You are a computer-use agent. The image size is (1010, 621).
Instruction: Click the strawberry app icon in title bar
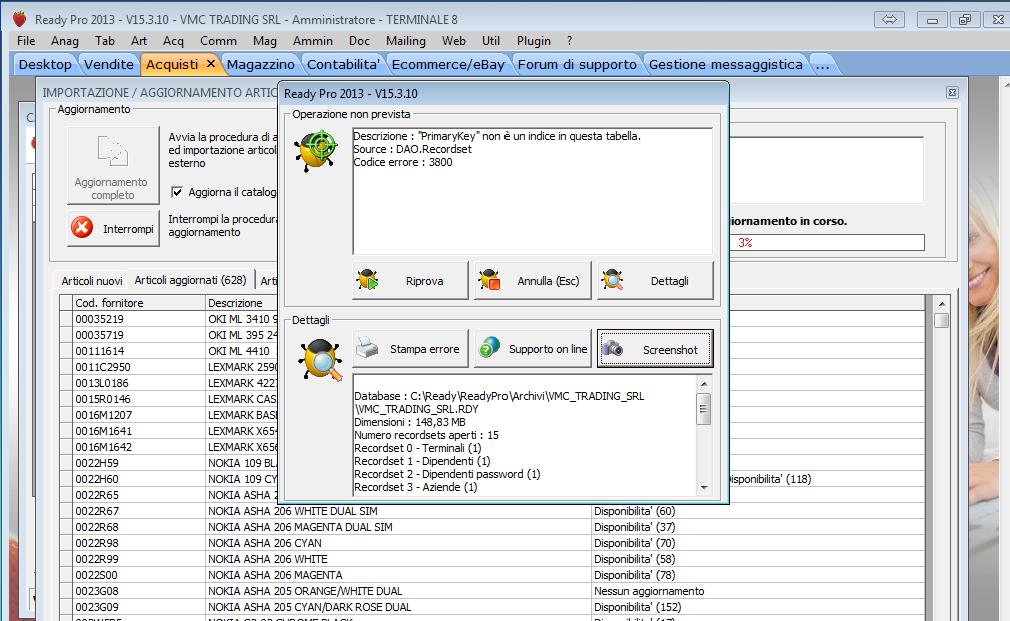click(19, 19)
